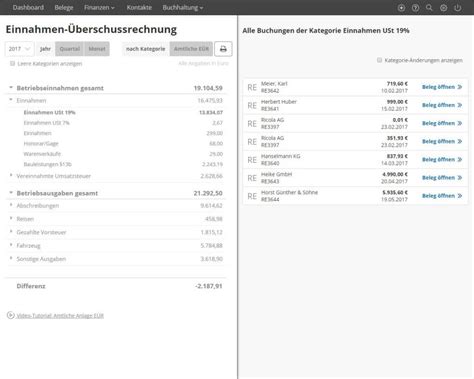This screenshot has width=474, height=379.
Task: Open Beleg öffnen for Heike GmbH
Action: (x=442, y=178)
